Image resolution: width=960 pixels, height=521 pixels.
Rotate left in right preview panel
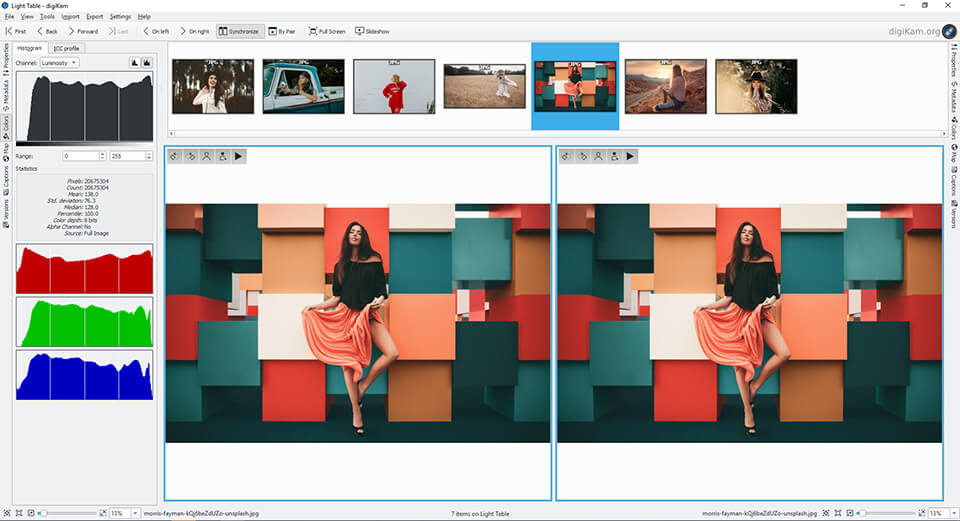coord(566,156)
